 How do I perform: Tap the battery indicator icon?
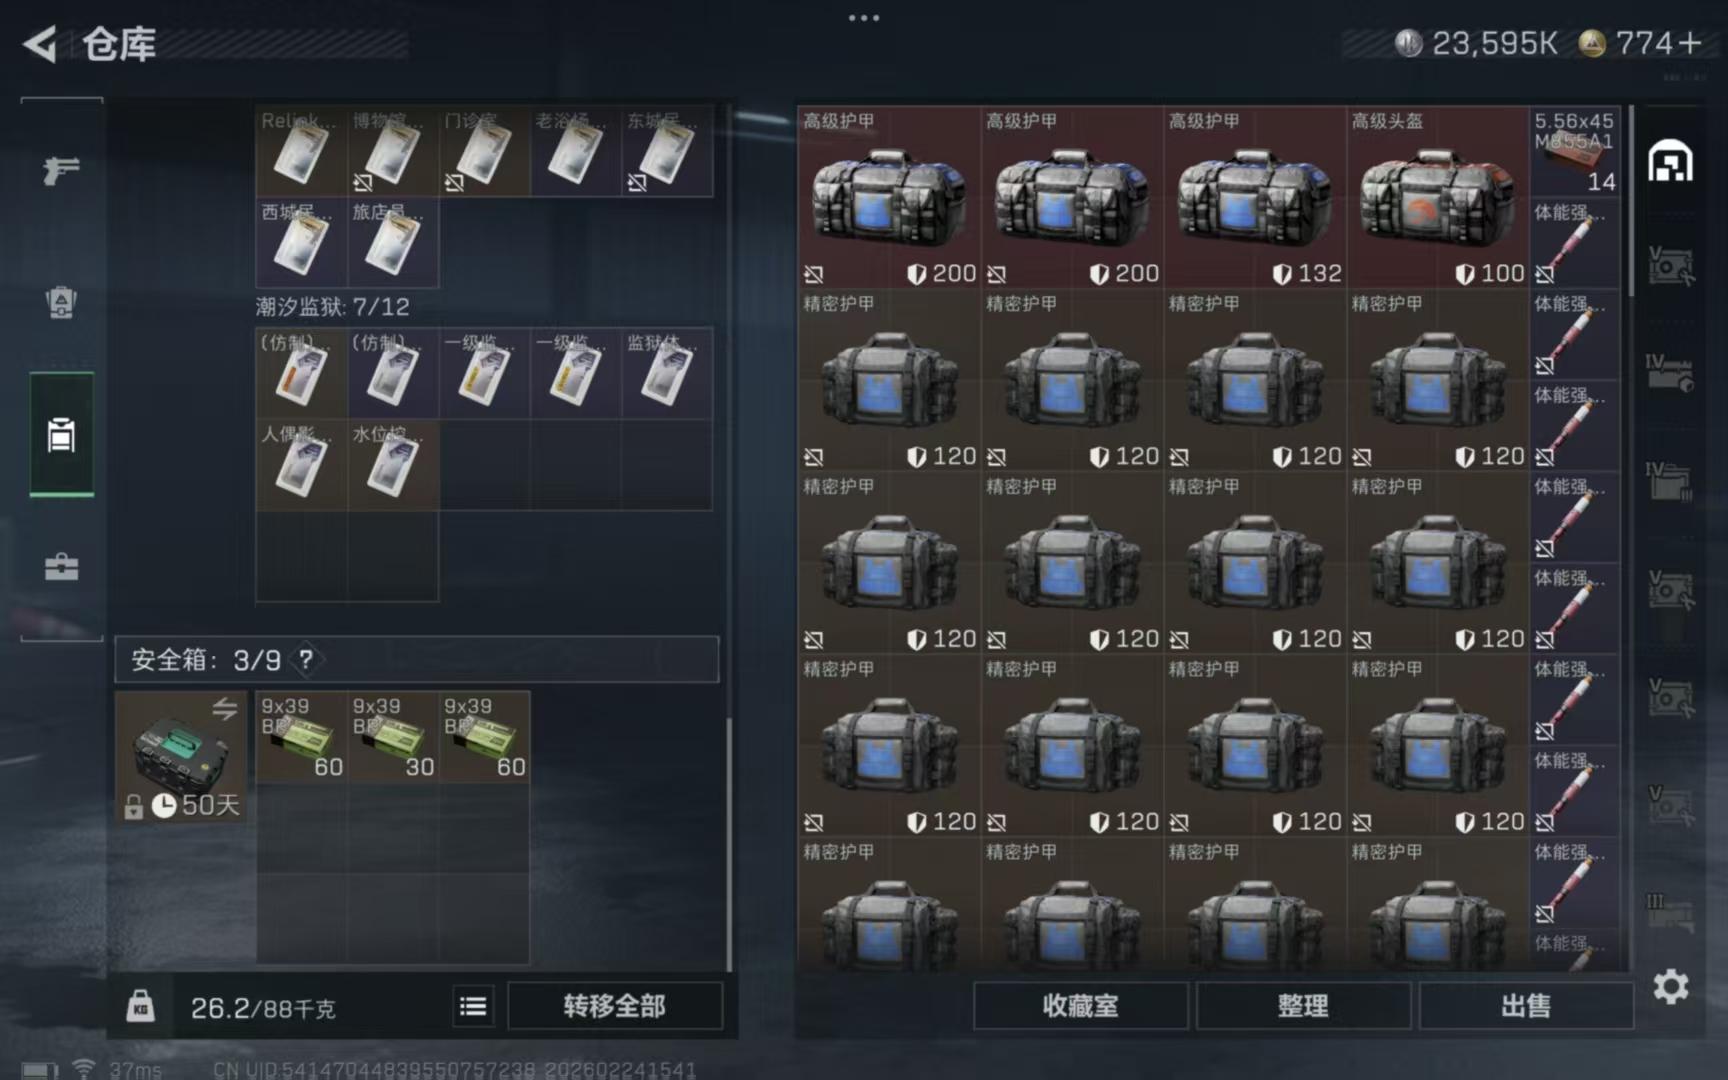38,1070
